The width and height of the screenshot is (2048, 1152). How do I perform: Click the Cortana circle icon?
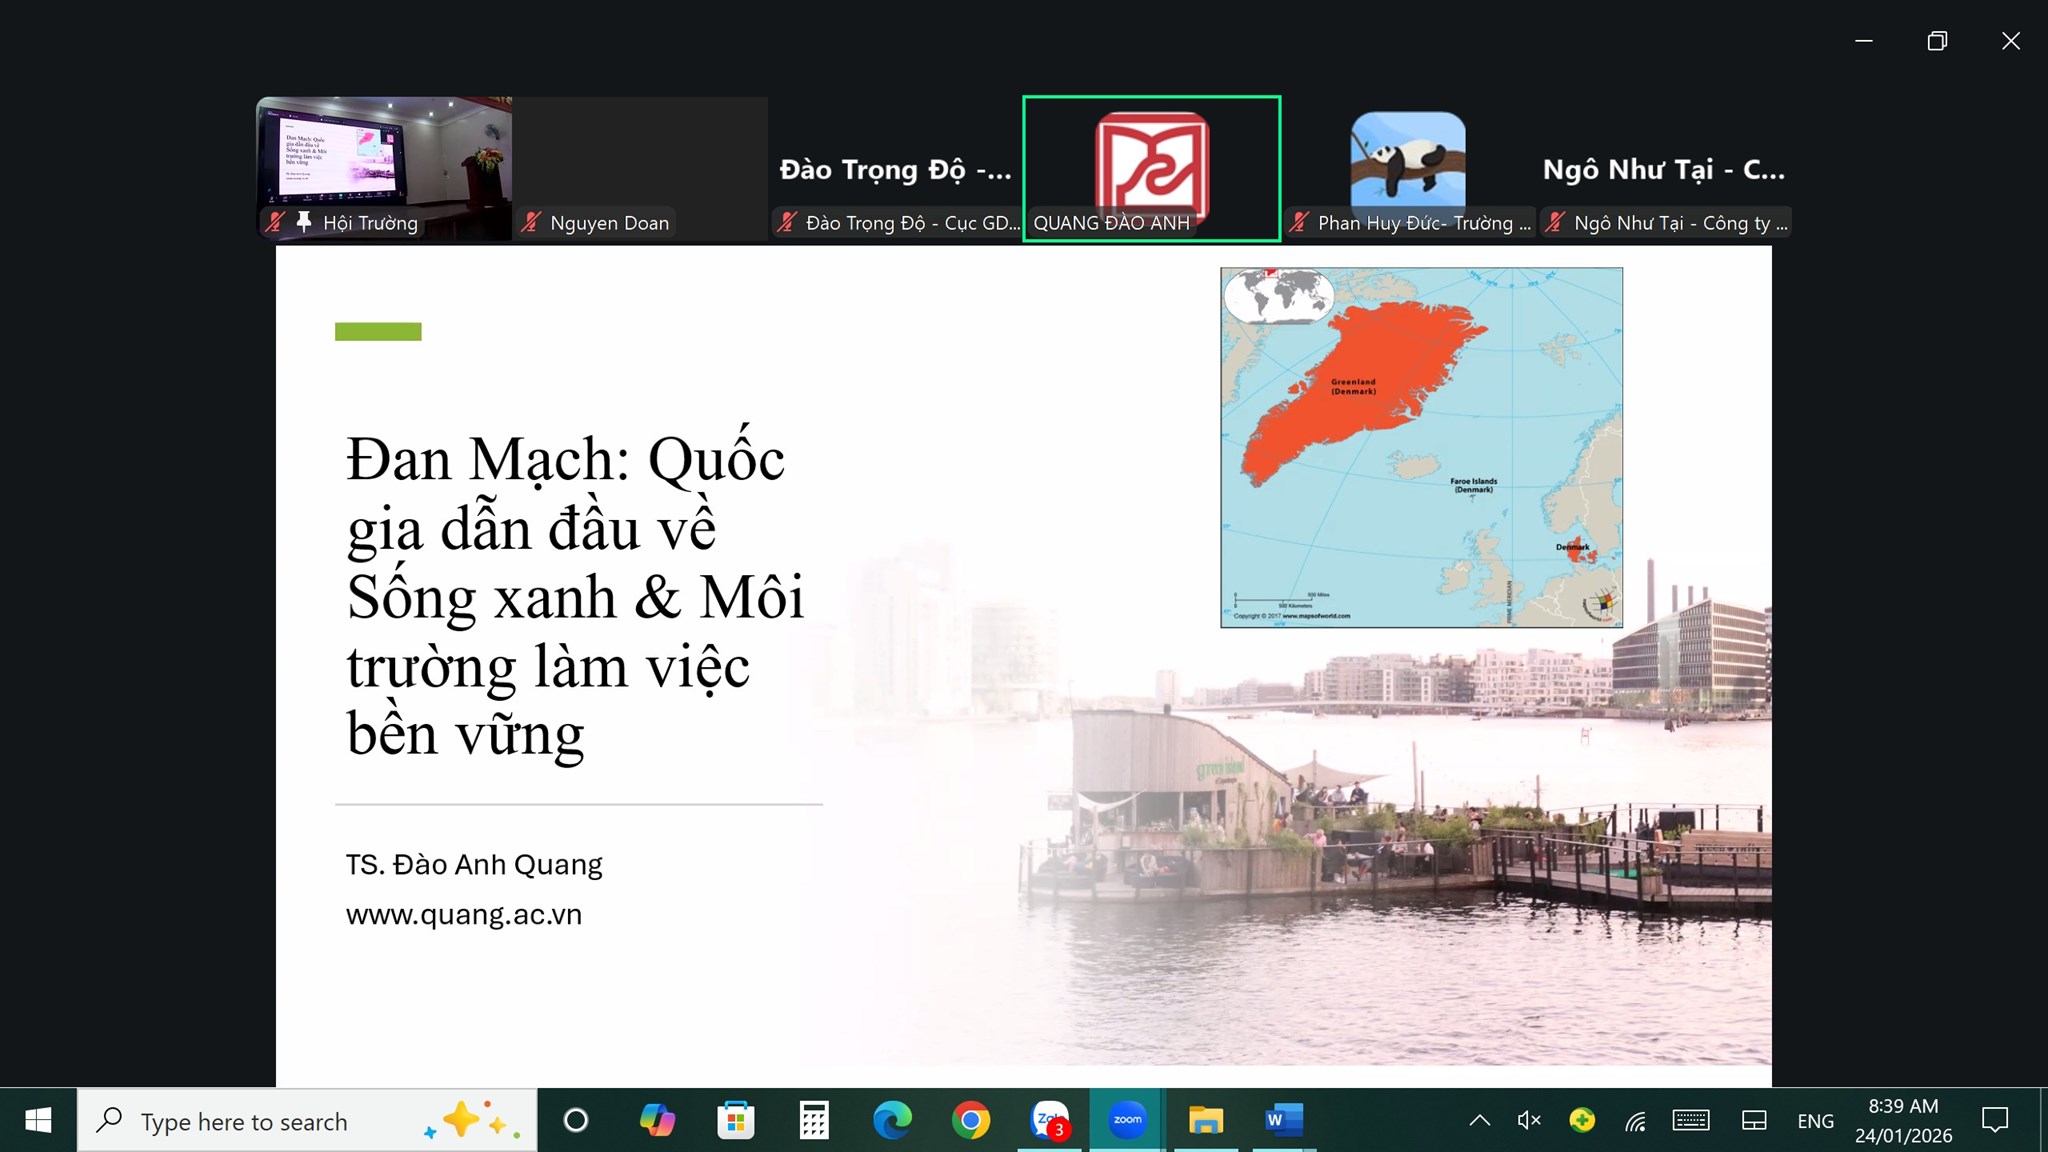pos(576,1120)
